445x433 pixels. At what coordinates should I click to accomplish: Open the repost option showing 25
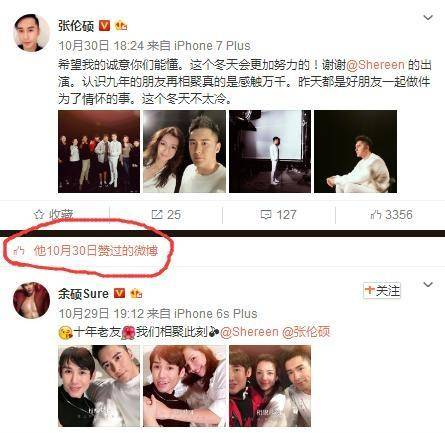pos(166,215)
